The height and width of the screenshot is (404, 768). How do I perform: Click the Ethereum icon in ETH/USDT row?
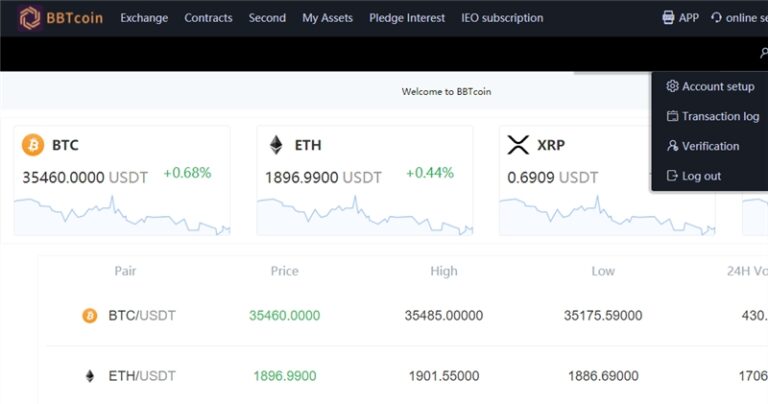pos(90,376)
